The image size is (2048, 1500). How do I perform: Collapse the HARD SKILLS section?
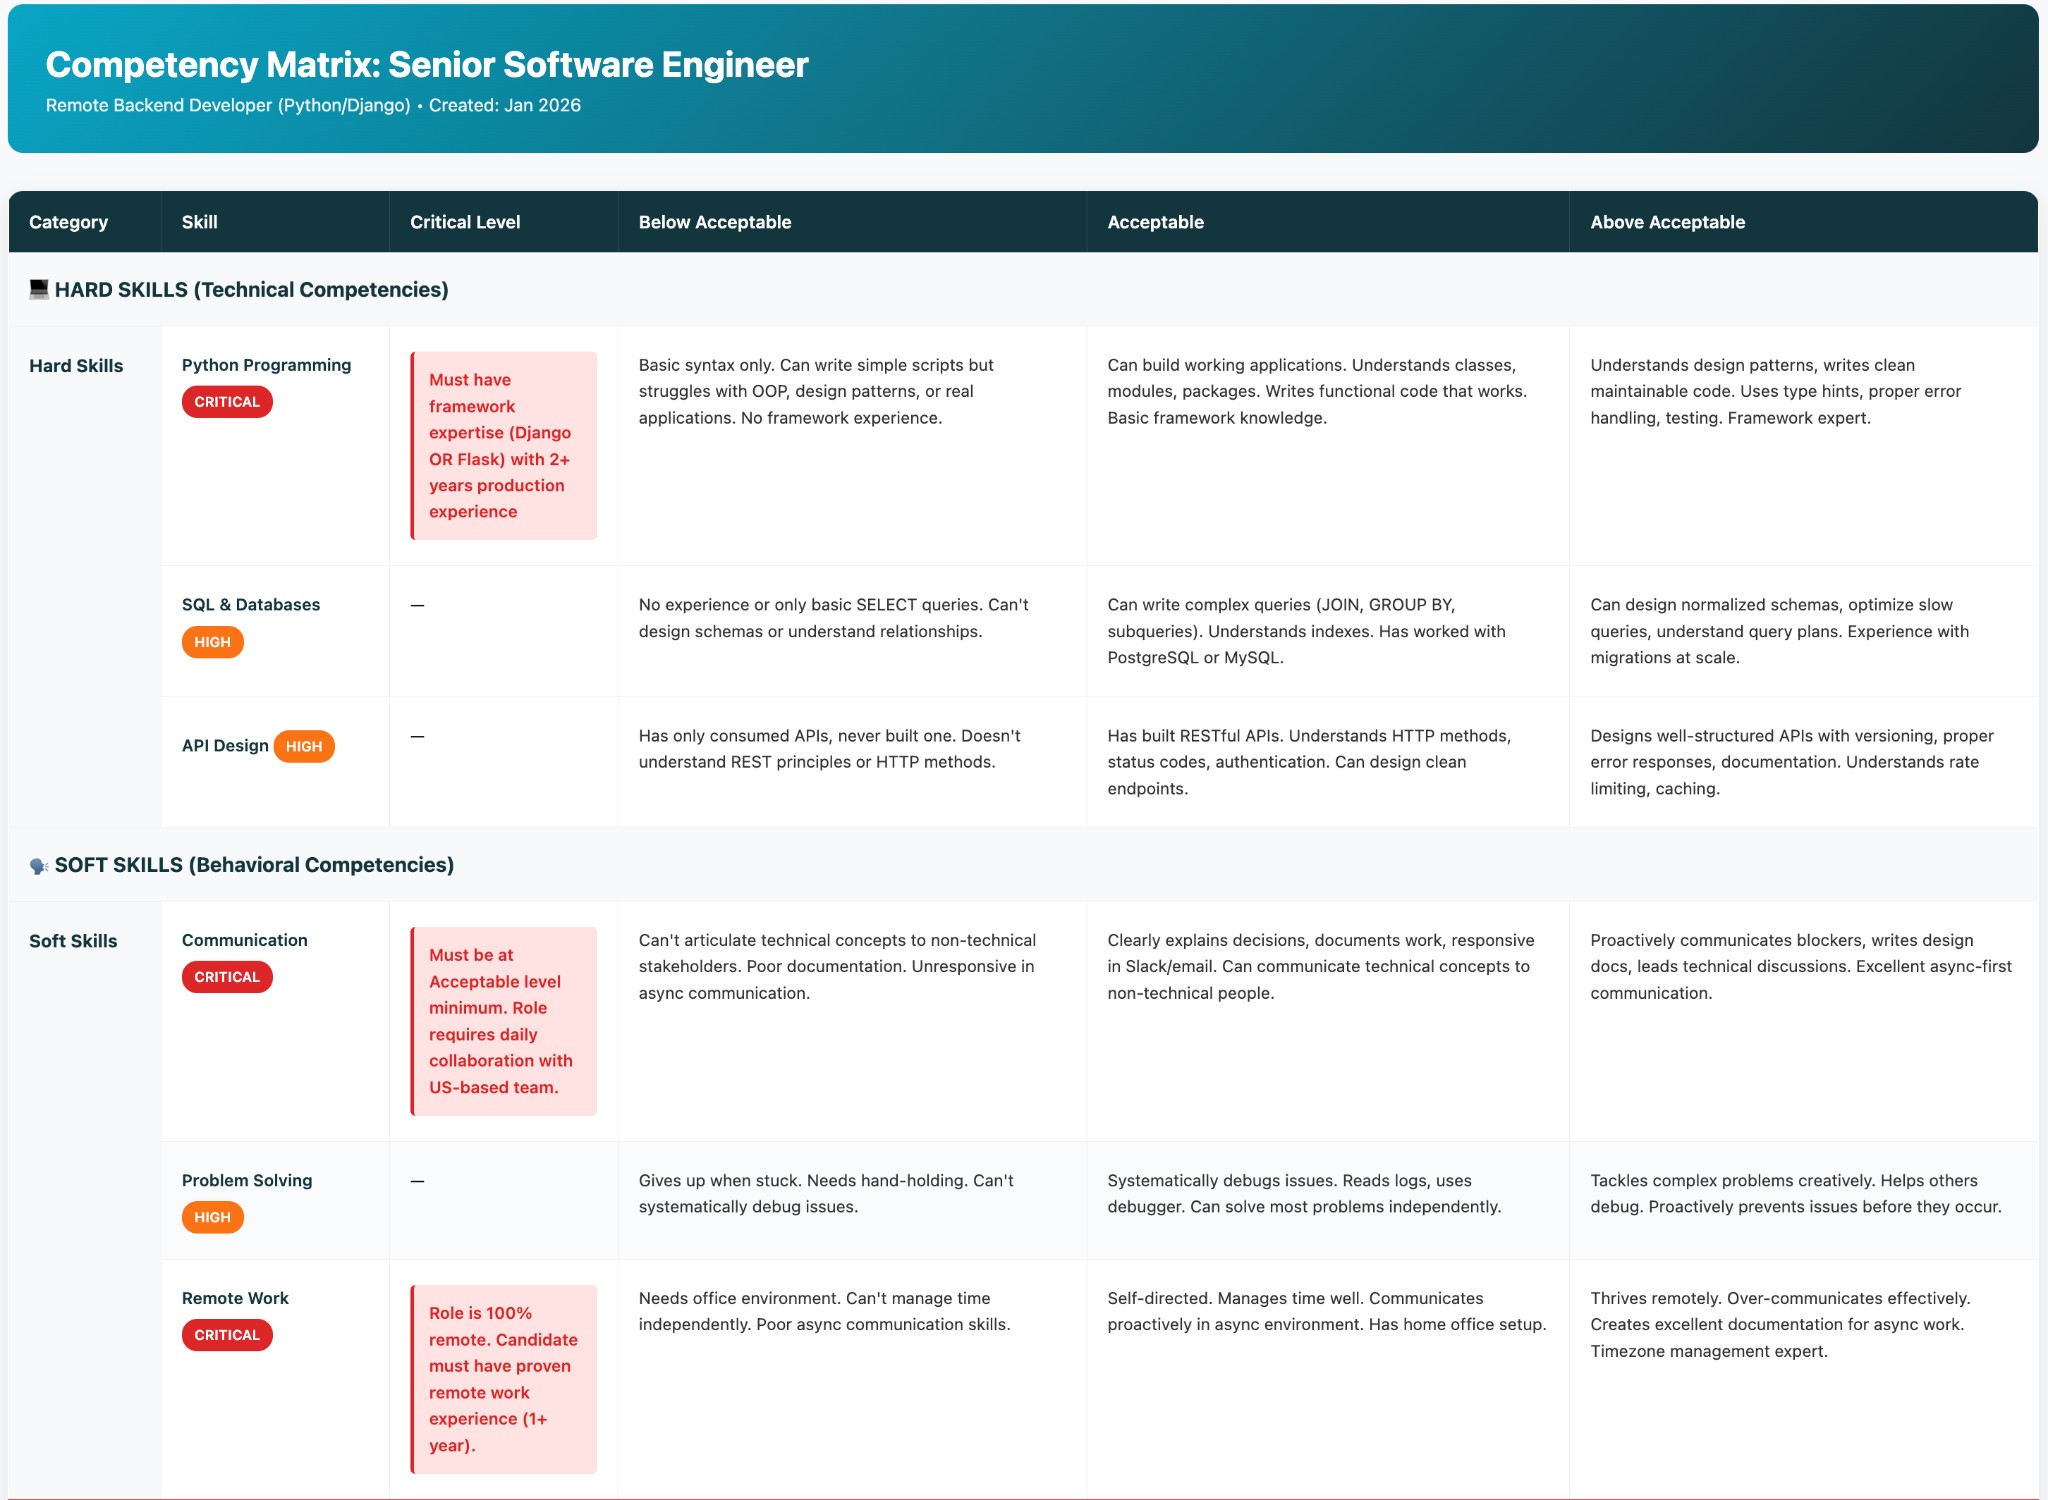pyautogui.click(x=250, y=290)
